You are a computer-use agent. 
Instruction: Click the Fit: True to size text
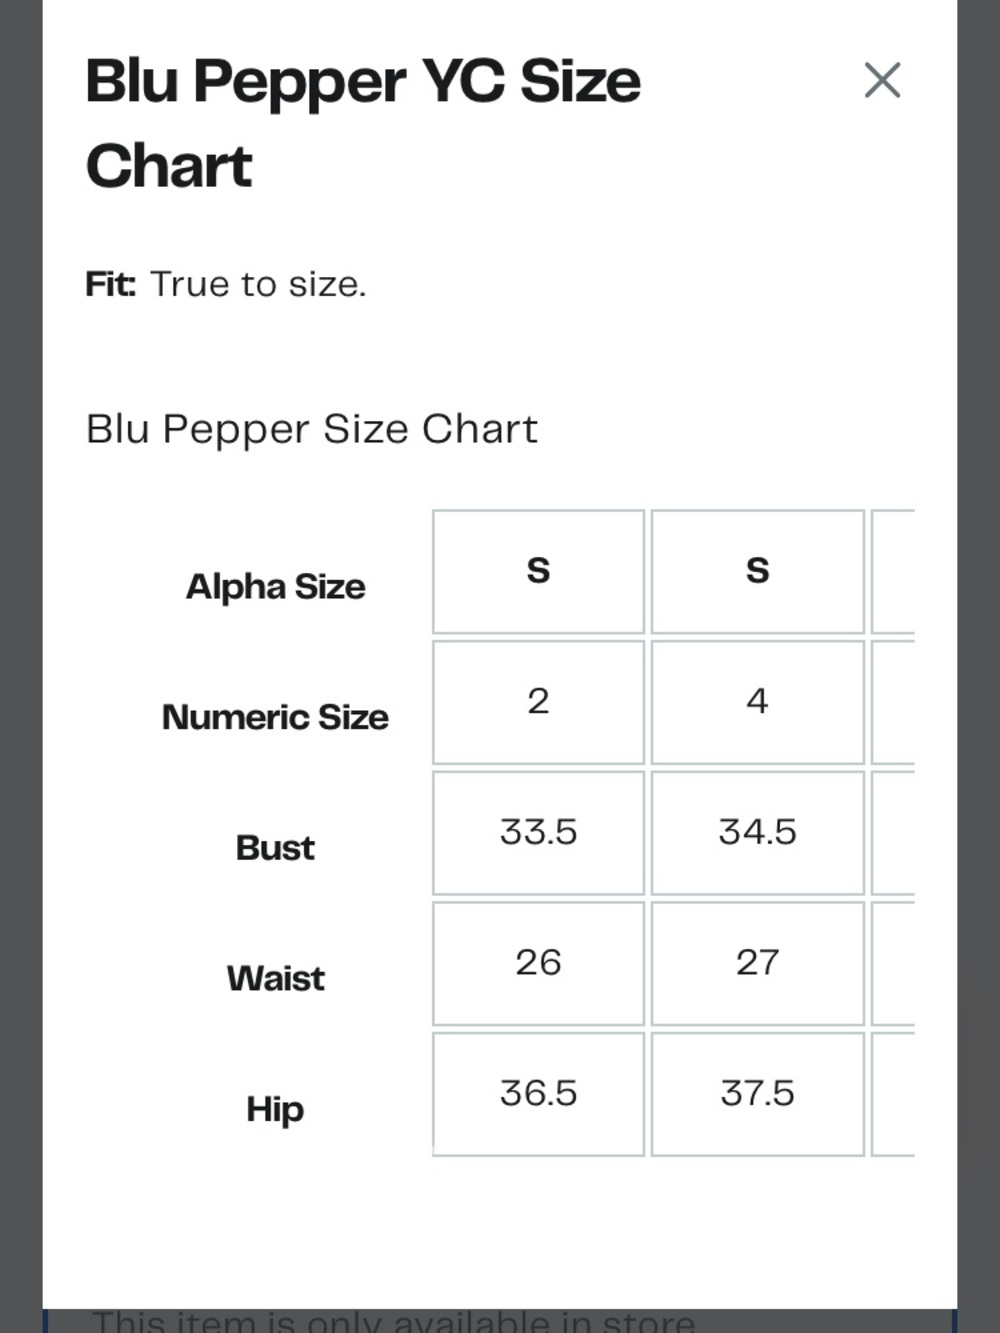coord(226,284)
